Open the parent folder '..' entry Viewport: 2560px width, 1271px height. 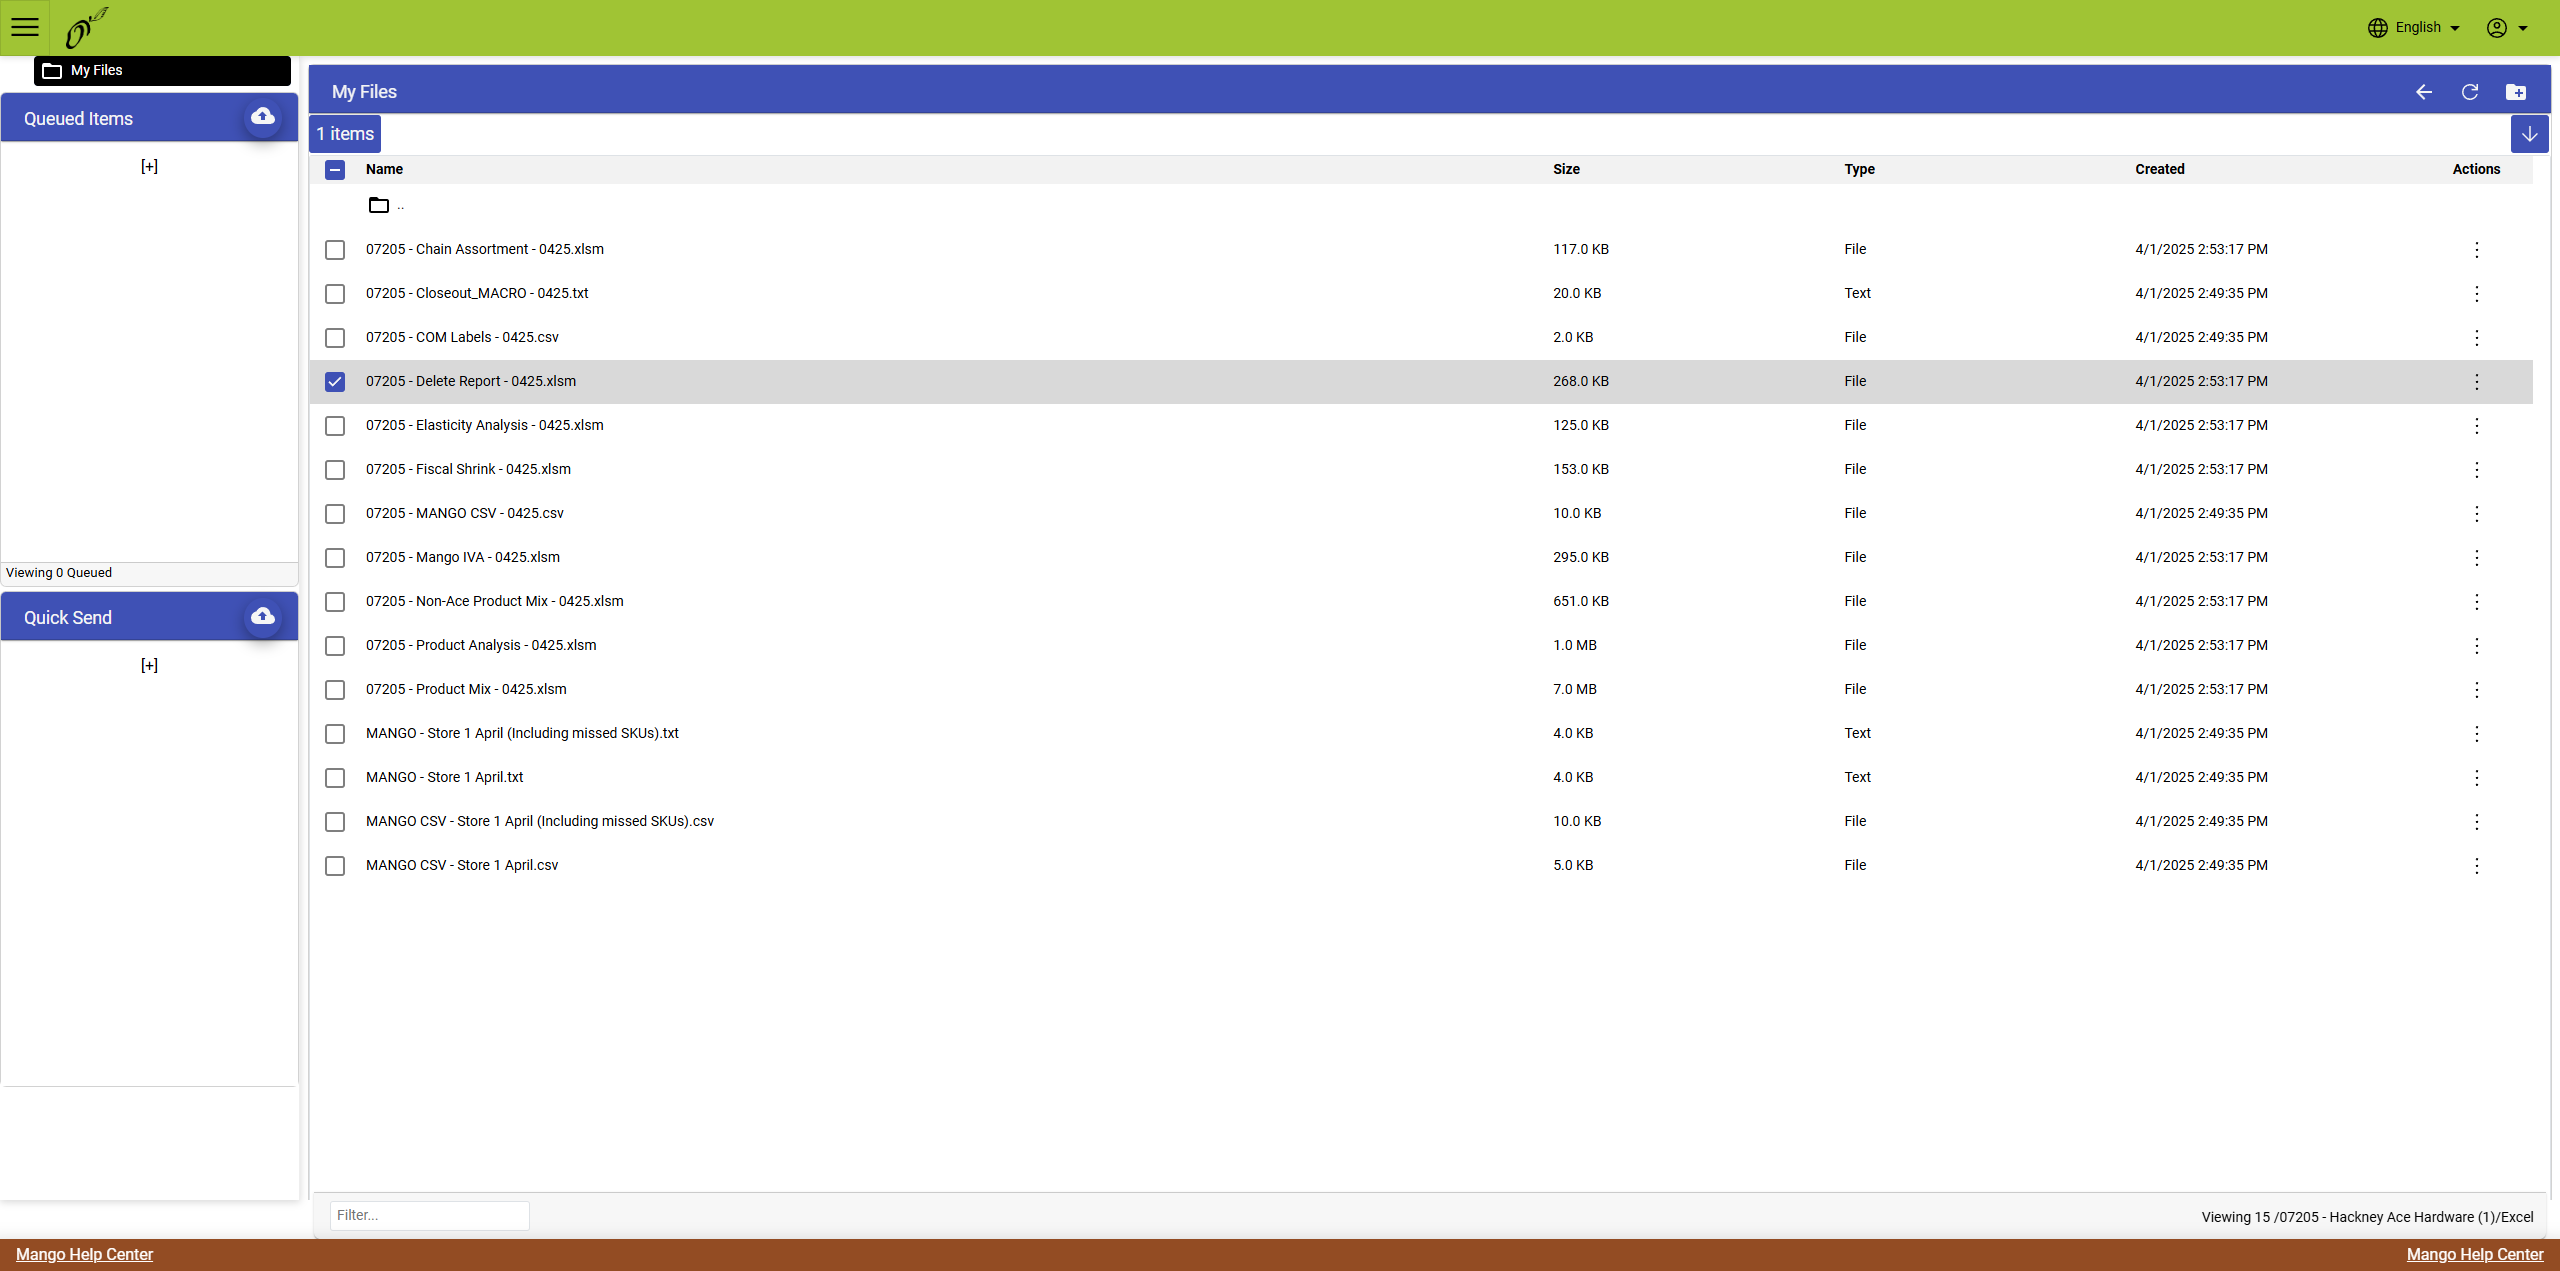(x=386, y=206)
